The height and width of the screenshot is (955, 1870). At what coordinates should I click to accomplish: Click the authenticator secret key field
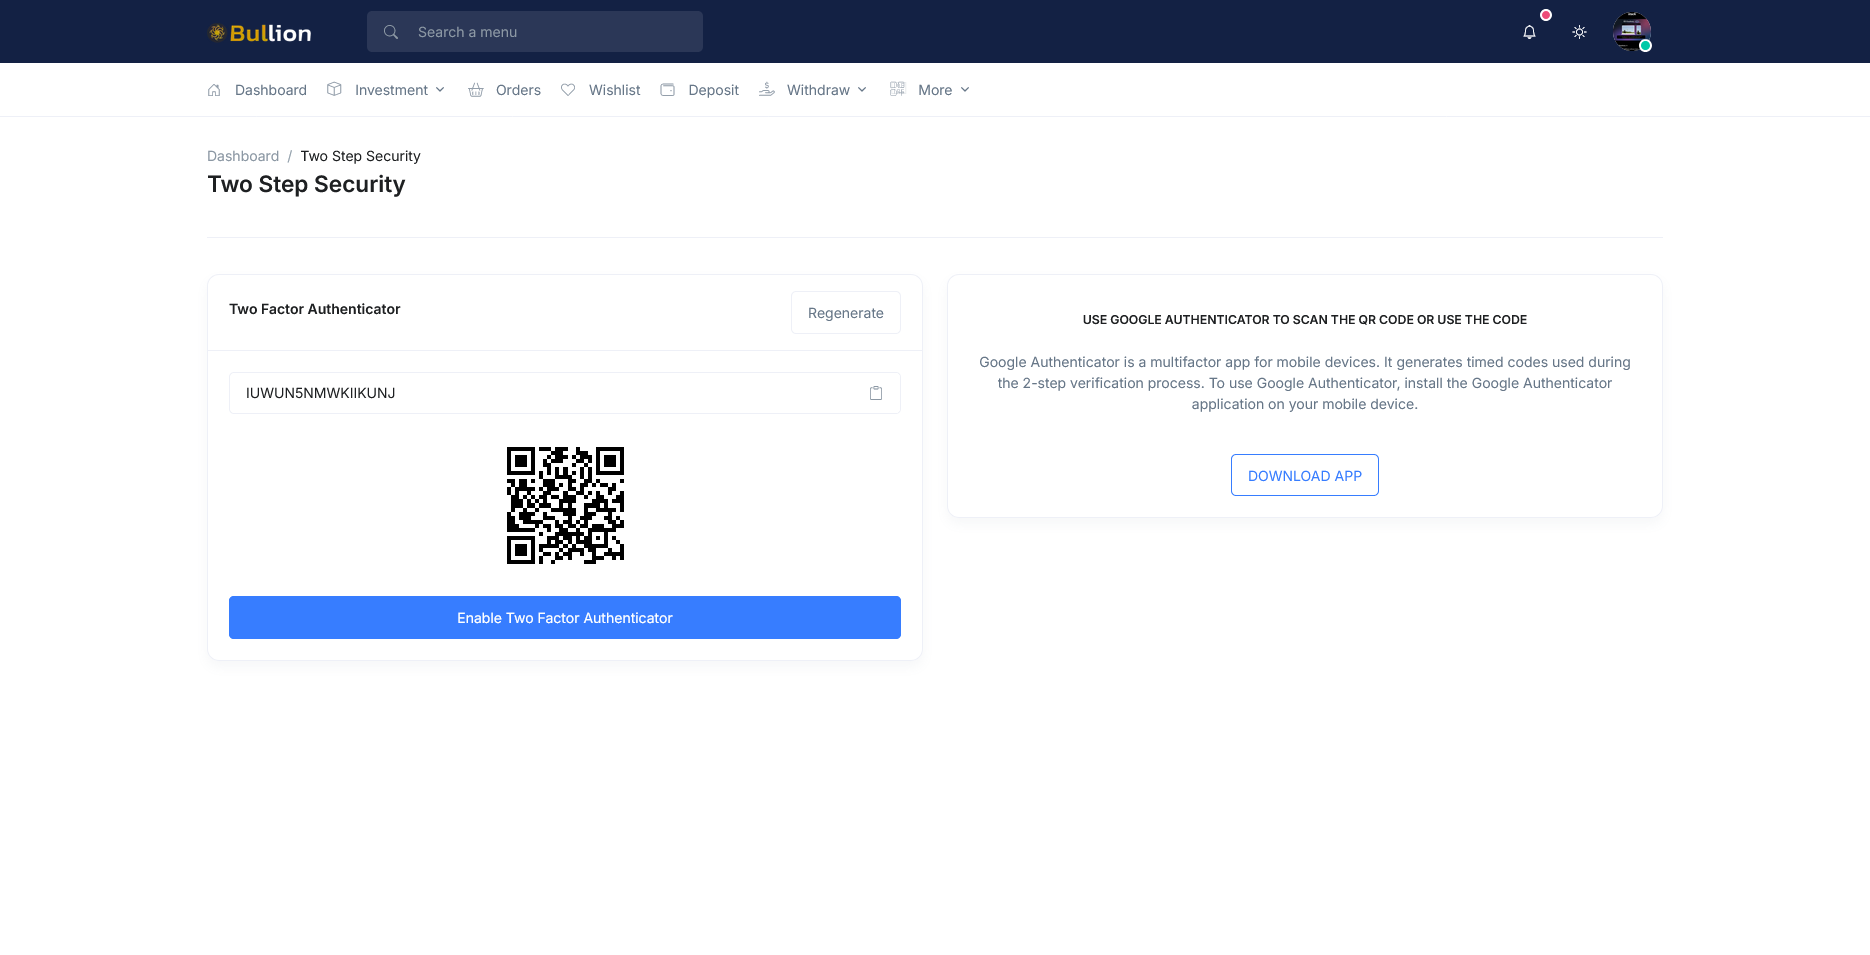click(x=565, y=393)
